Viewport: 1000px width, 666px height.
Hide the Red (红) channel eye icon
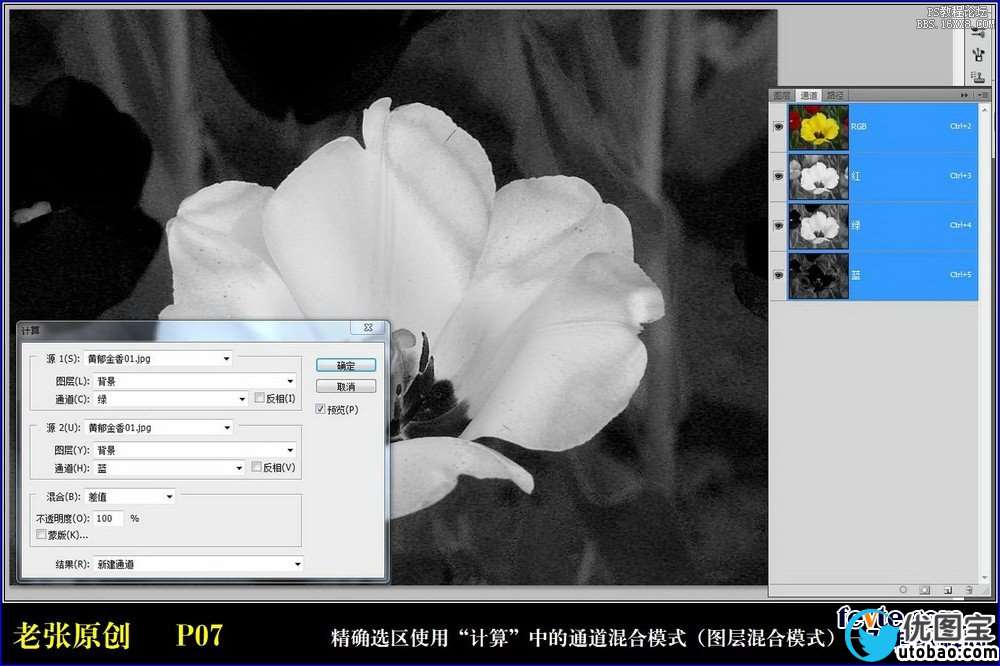pos(778,176)
